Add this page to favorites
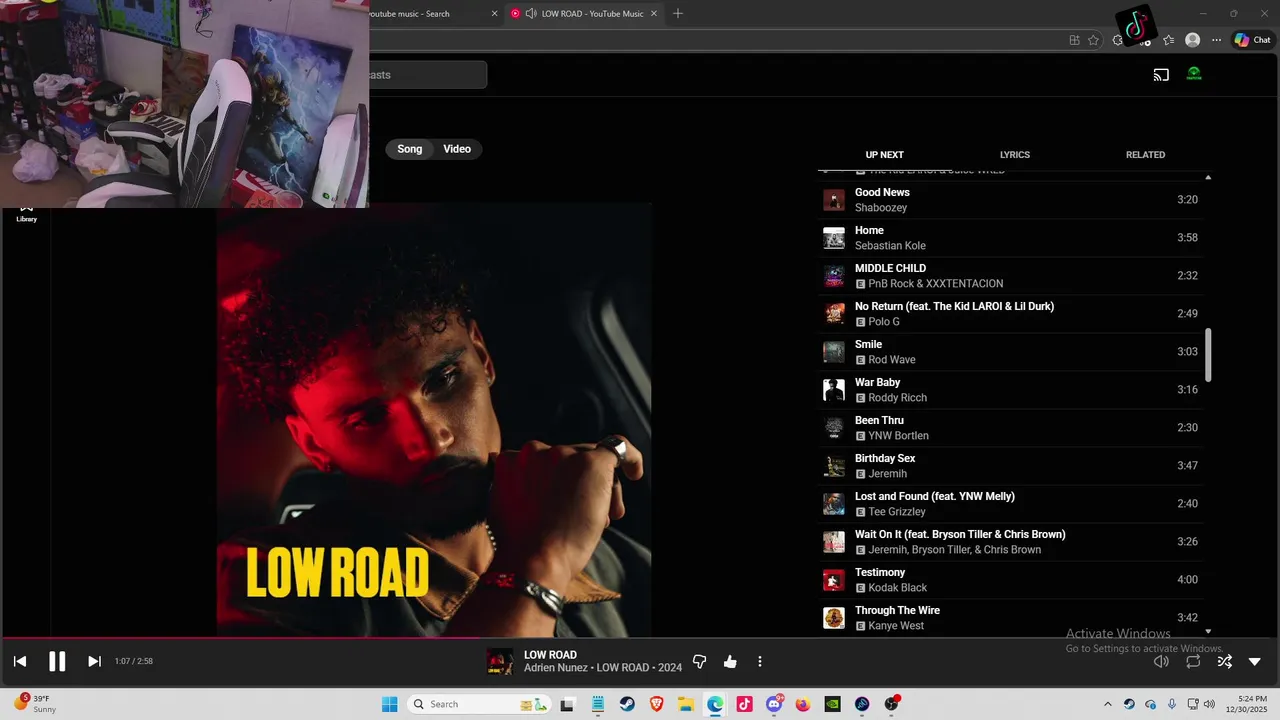Image resolution: width=1280 pixels, height=720 pixels. pos(1093,40)
